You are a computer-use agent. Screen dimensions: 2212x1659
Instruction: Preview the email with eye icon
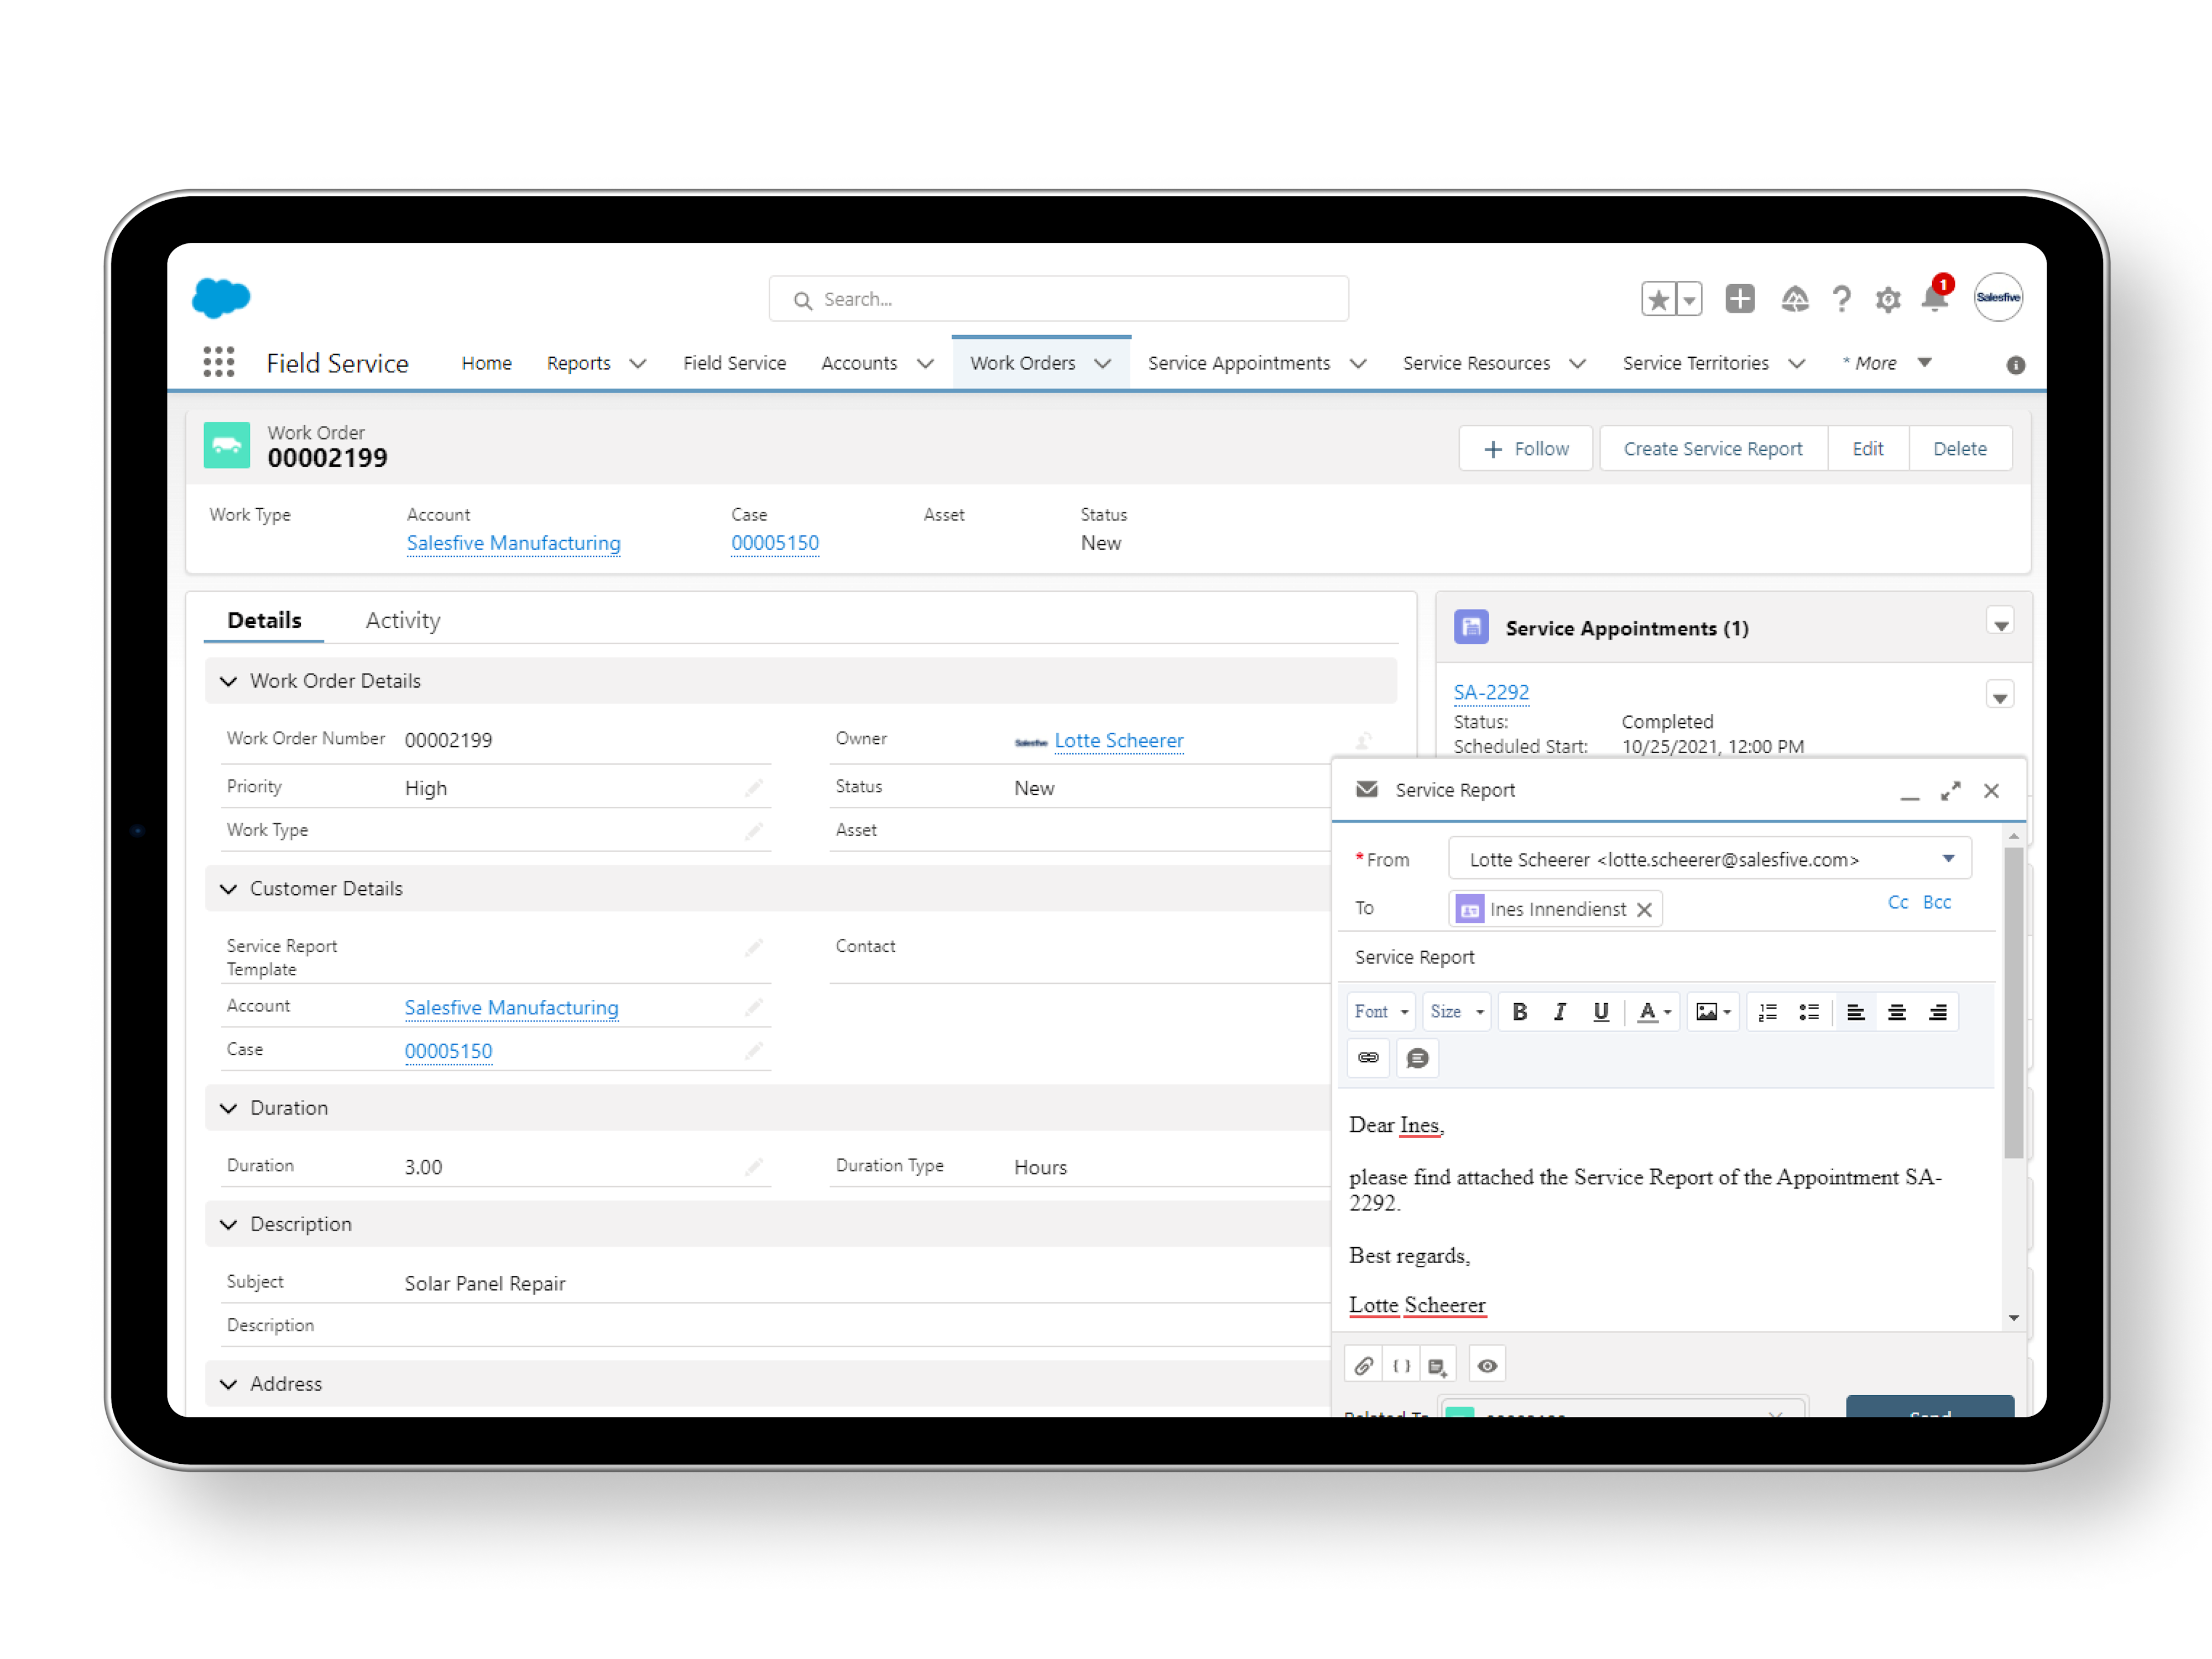pyautogui.click(x=1487, y=1365)
